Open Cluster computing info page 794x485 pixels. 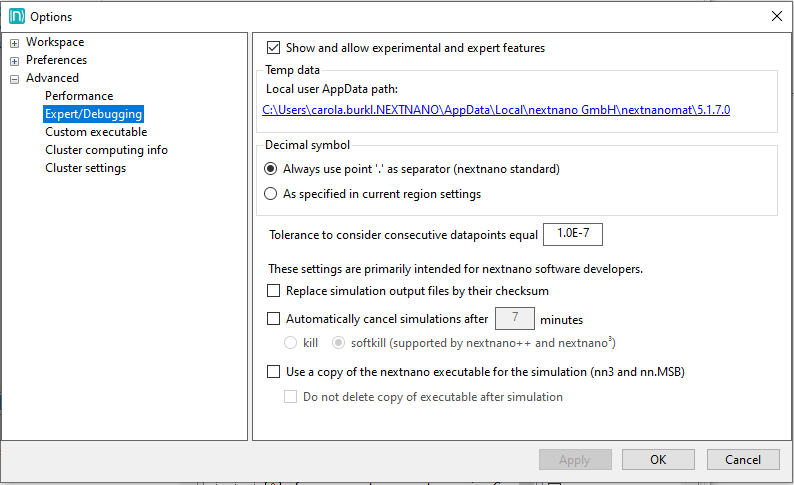point(106,150)
